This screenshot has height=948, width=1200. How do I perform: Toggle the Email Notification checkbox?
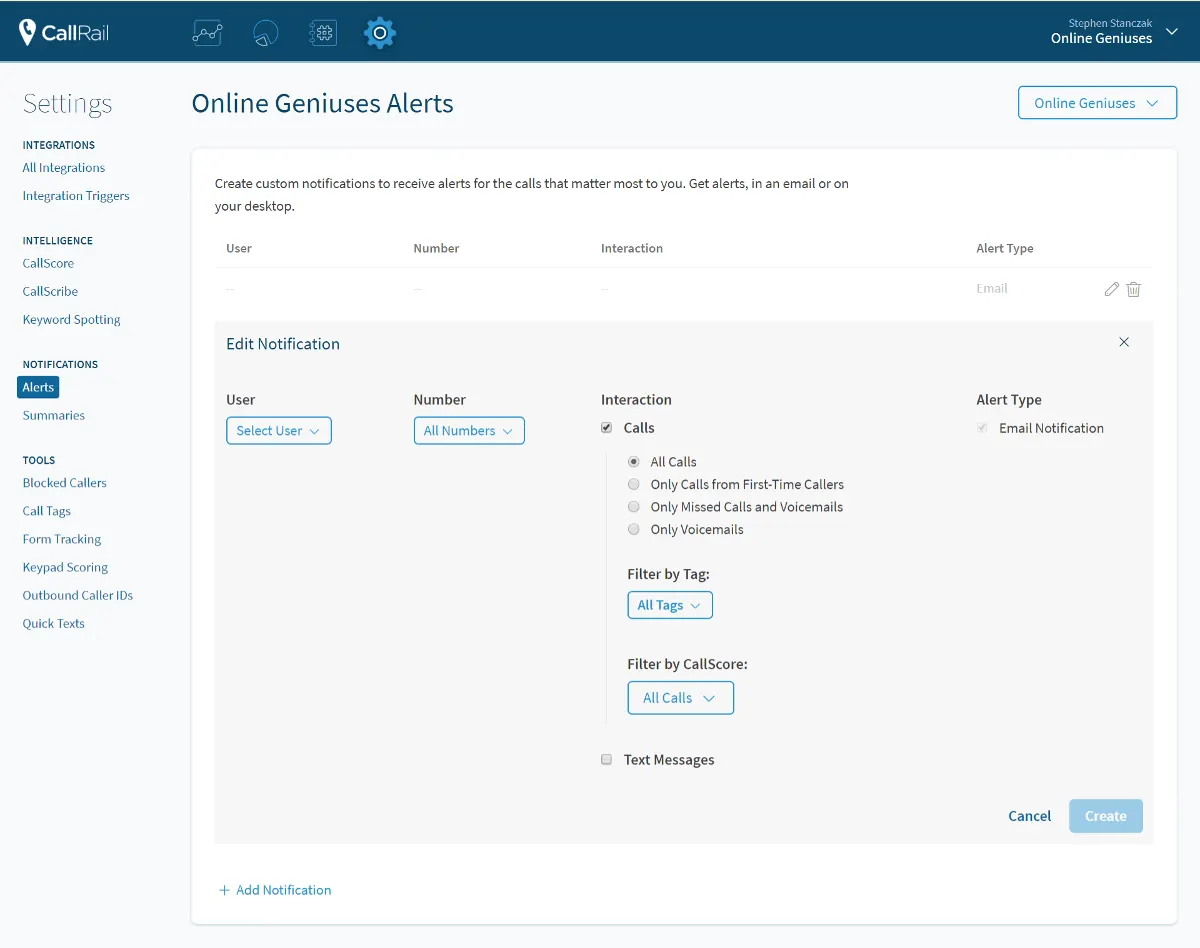(982, 428)
